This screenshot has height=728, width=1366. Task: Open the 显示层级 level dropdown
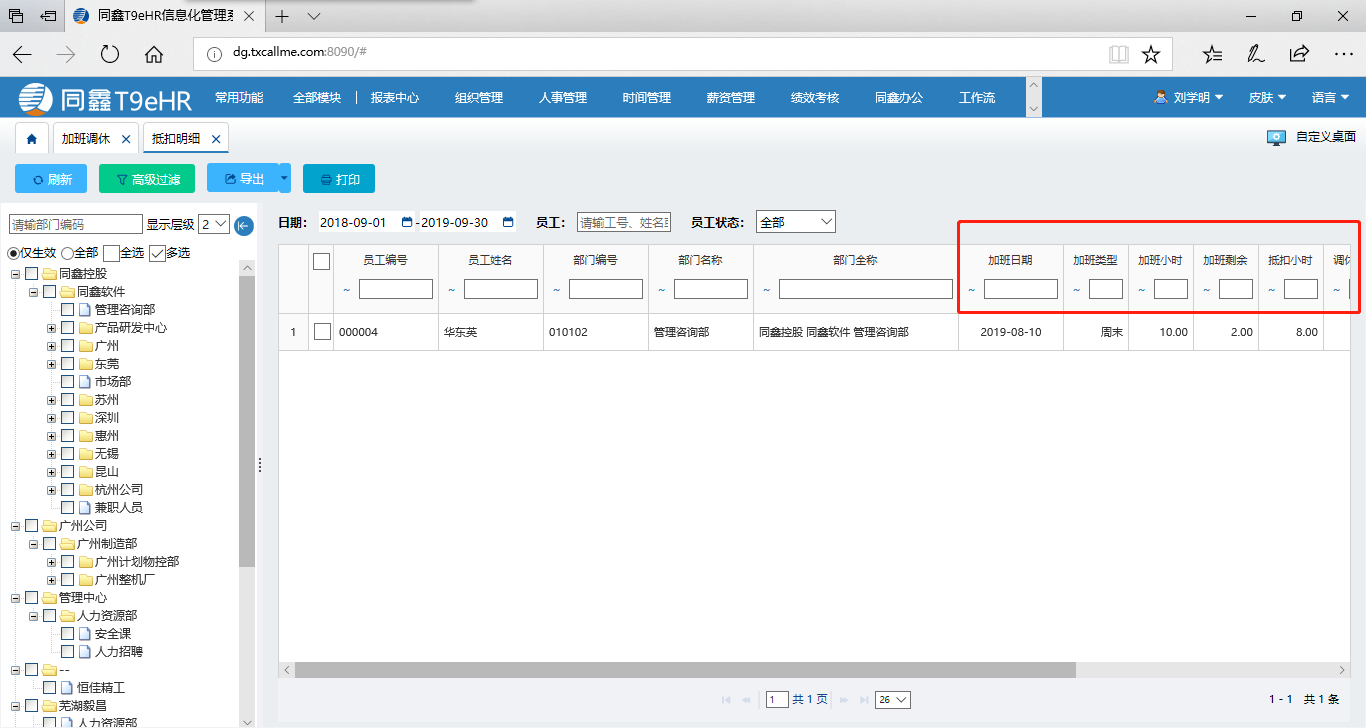click(214, 225)
